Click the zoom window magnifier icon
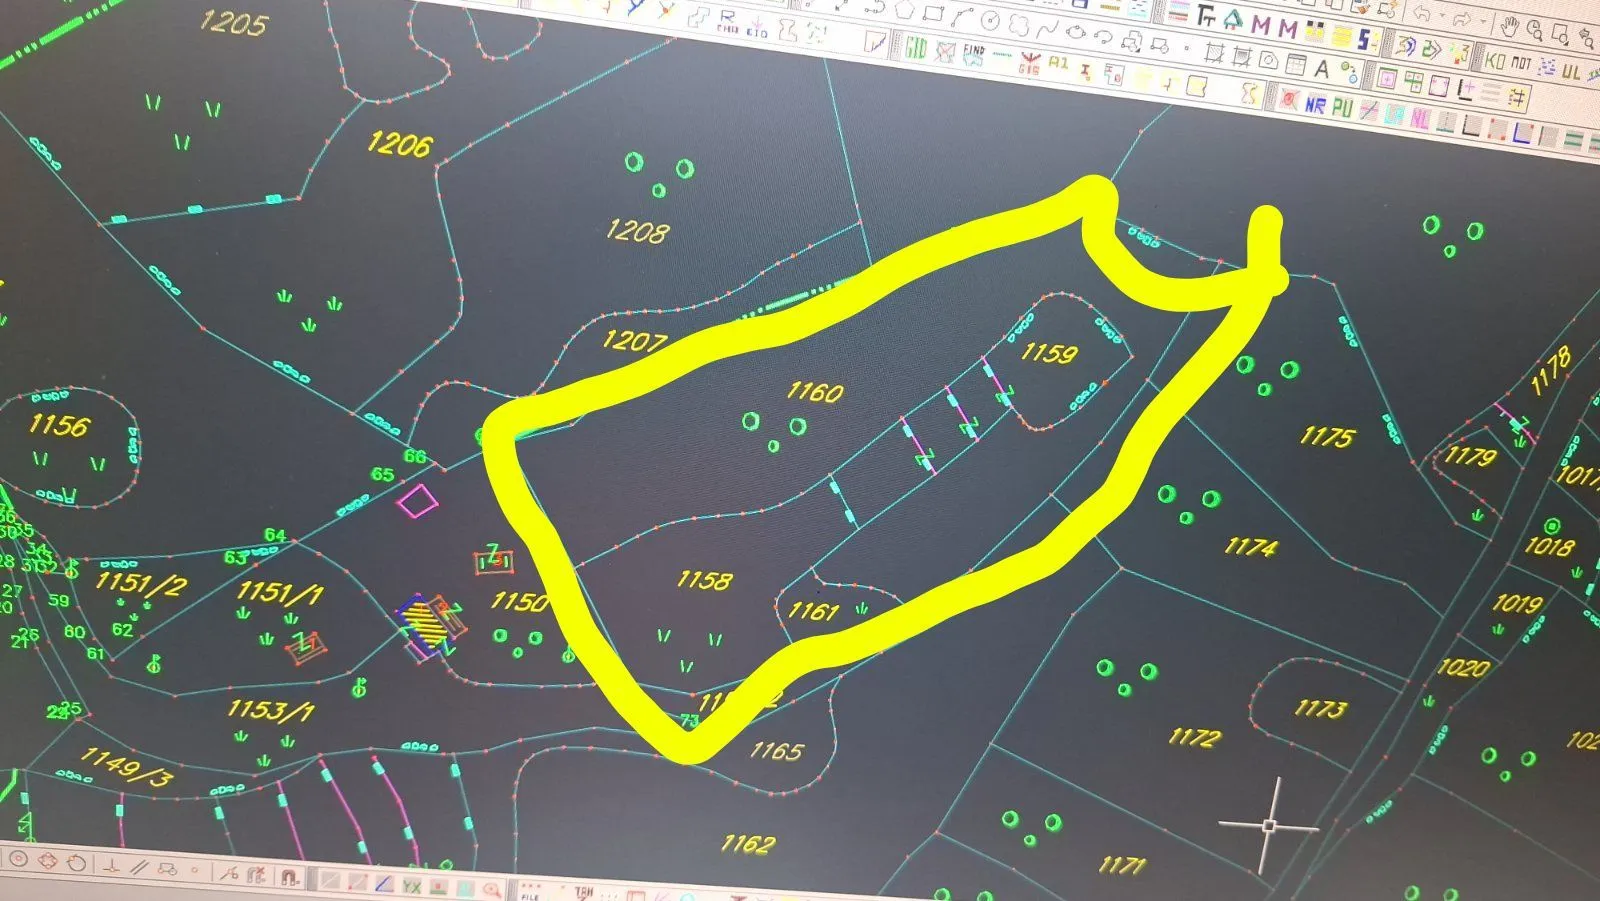Viewport: 1600px width, 901px height. point(1560,35)
